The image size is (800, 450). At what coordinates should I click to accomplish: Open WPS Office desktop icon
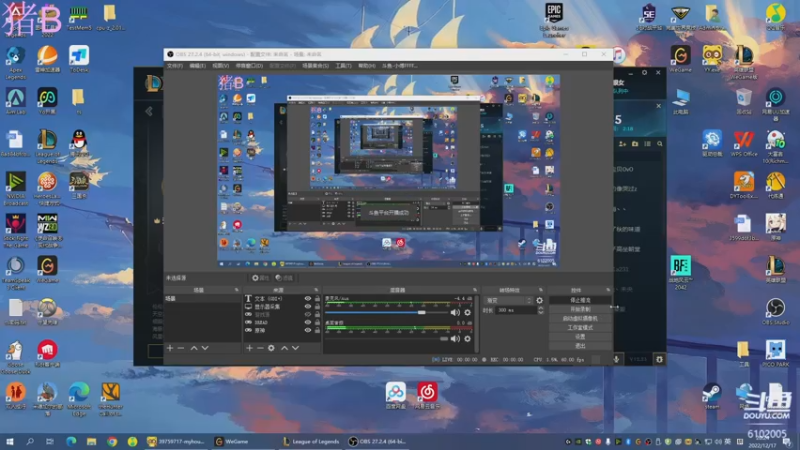(743, 143)
